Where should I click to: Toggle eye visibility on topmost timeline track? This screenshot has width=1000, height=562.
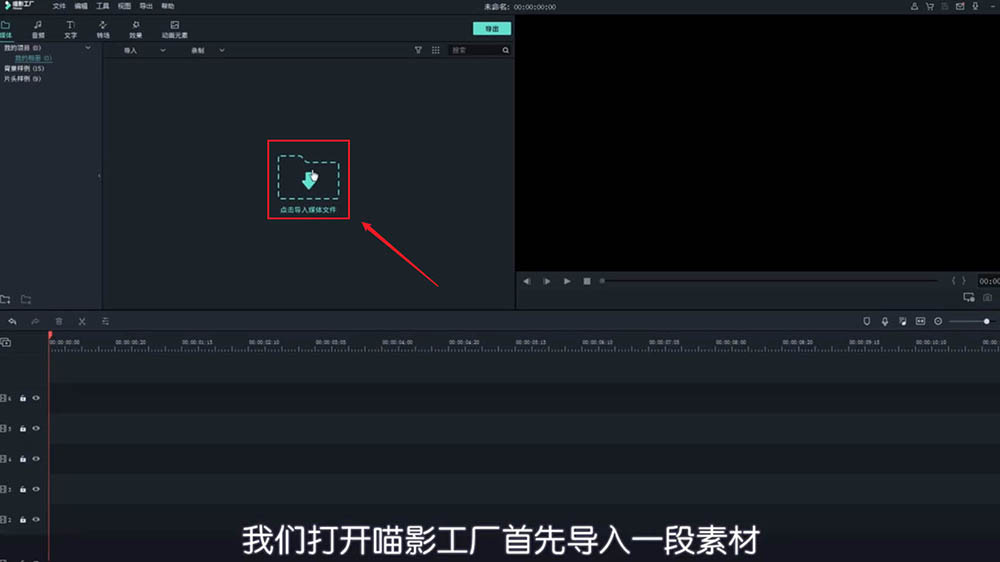click(x=36, y=398)
